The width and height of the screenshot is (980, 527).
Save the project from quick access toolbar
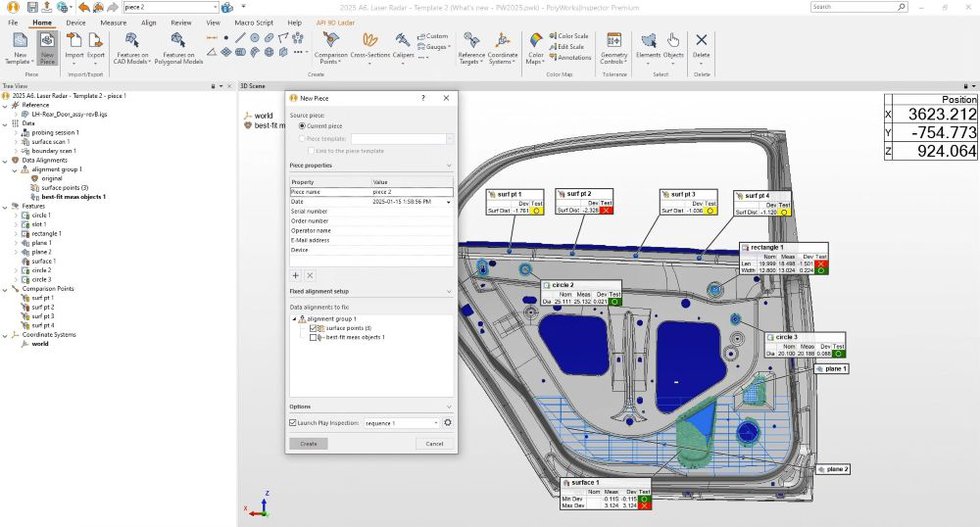tap(32, 8)
